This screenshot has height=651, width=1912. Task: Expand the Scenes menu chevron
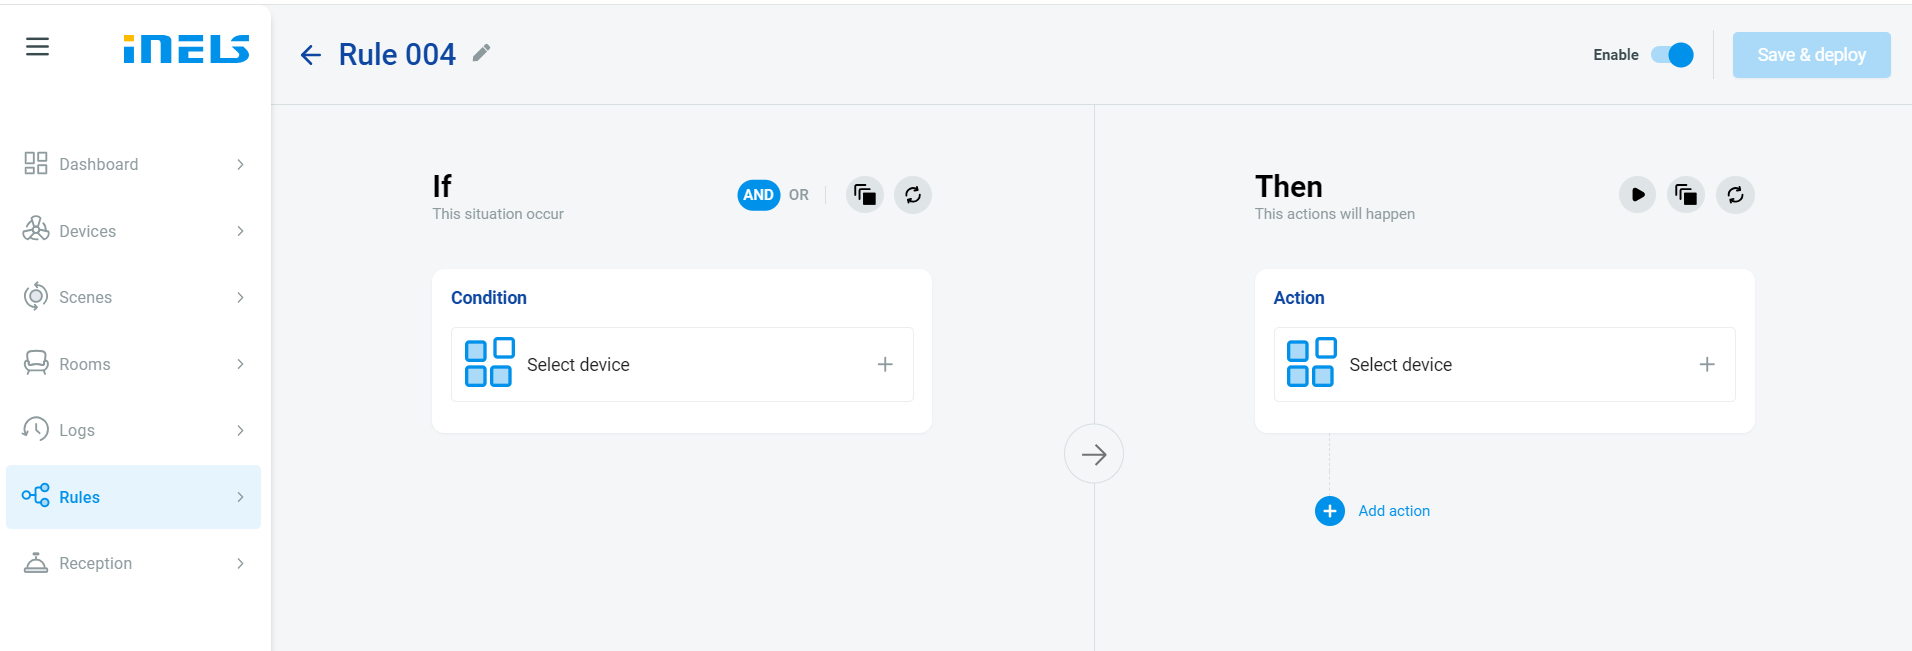[x=240, y=297]
